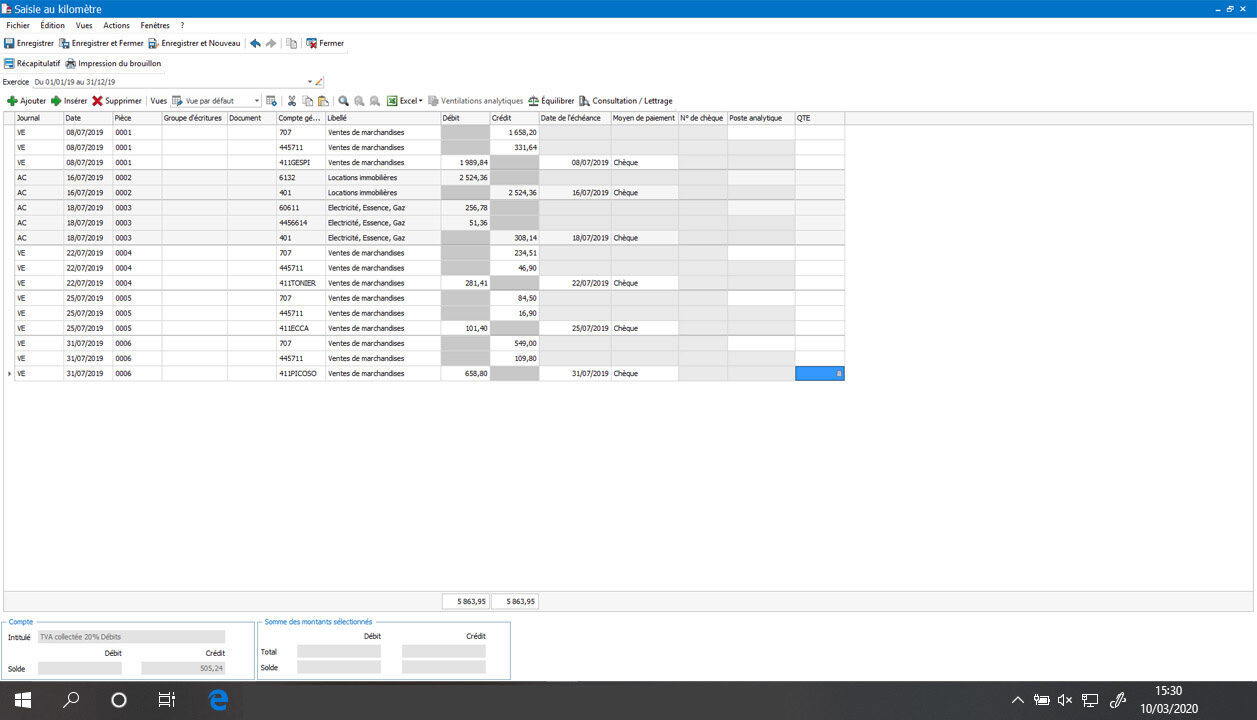The height and width of the screenshot is (720, 1257).
Task: Click the undo arrow in the toolbar
Action: coord(255,44)
